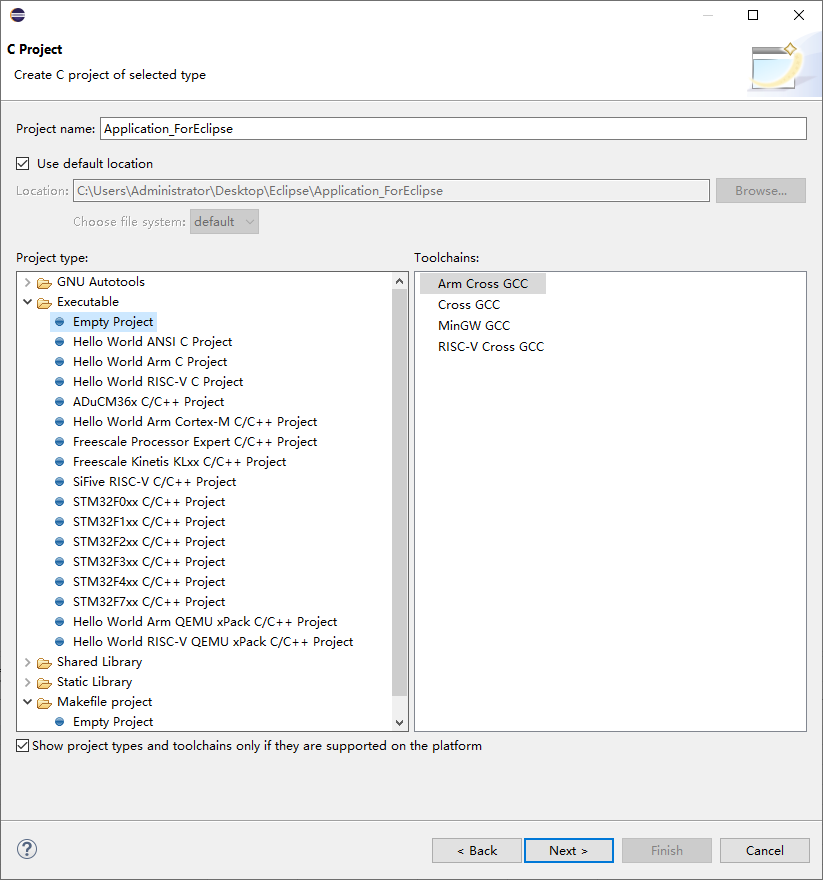823x880 pixels.
Task: Click the Makefile project folder icon
Action: click(44, 703)
